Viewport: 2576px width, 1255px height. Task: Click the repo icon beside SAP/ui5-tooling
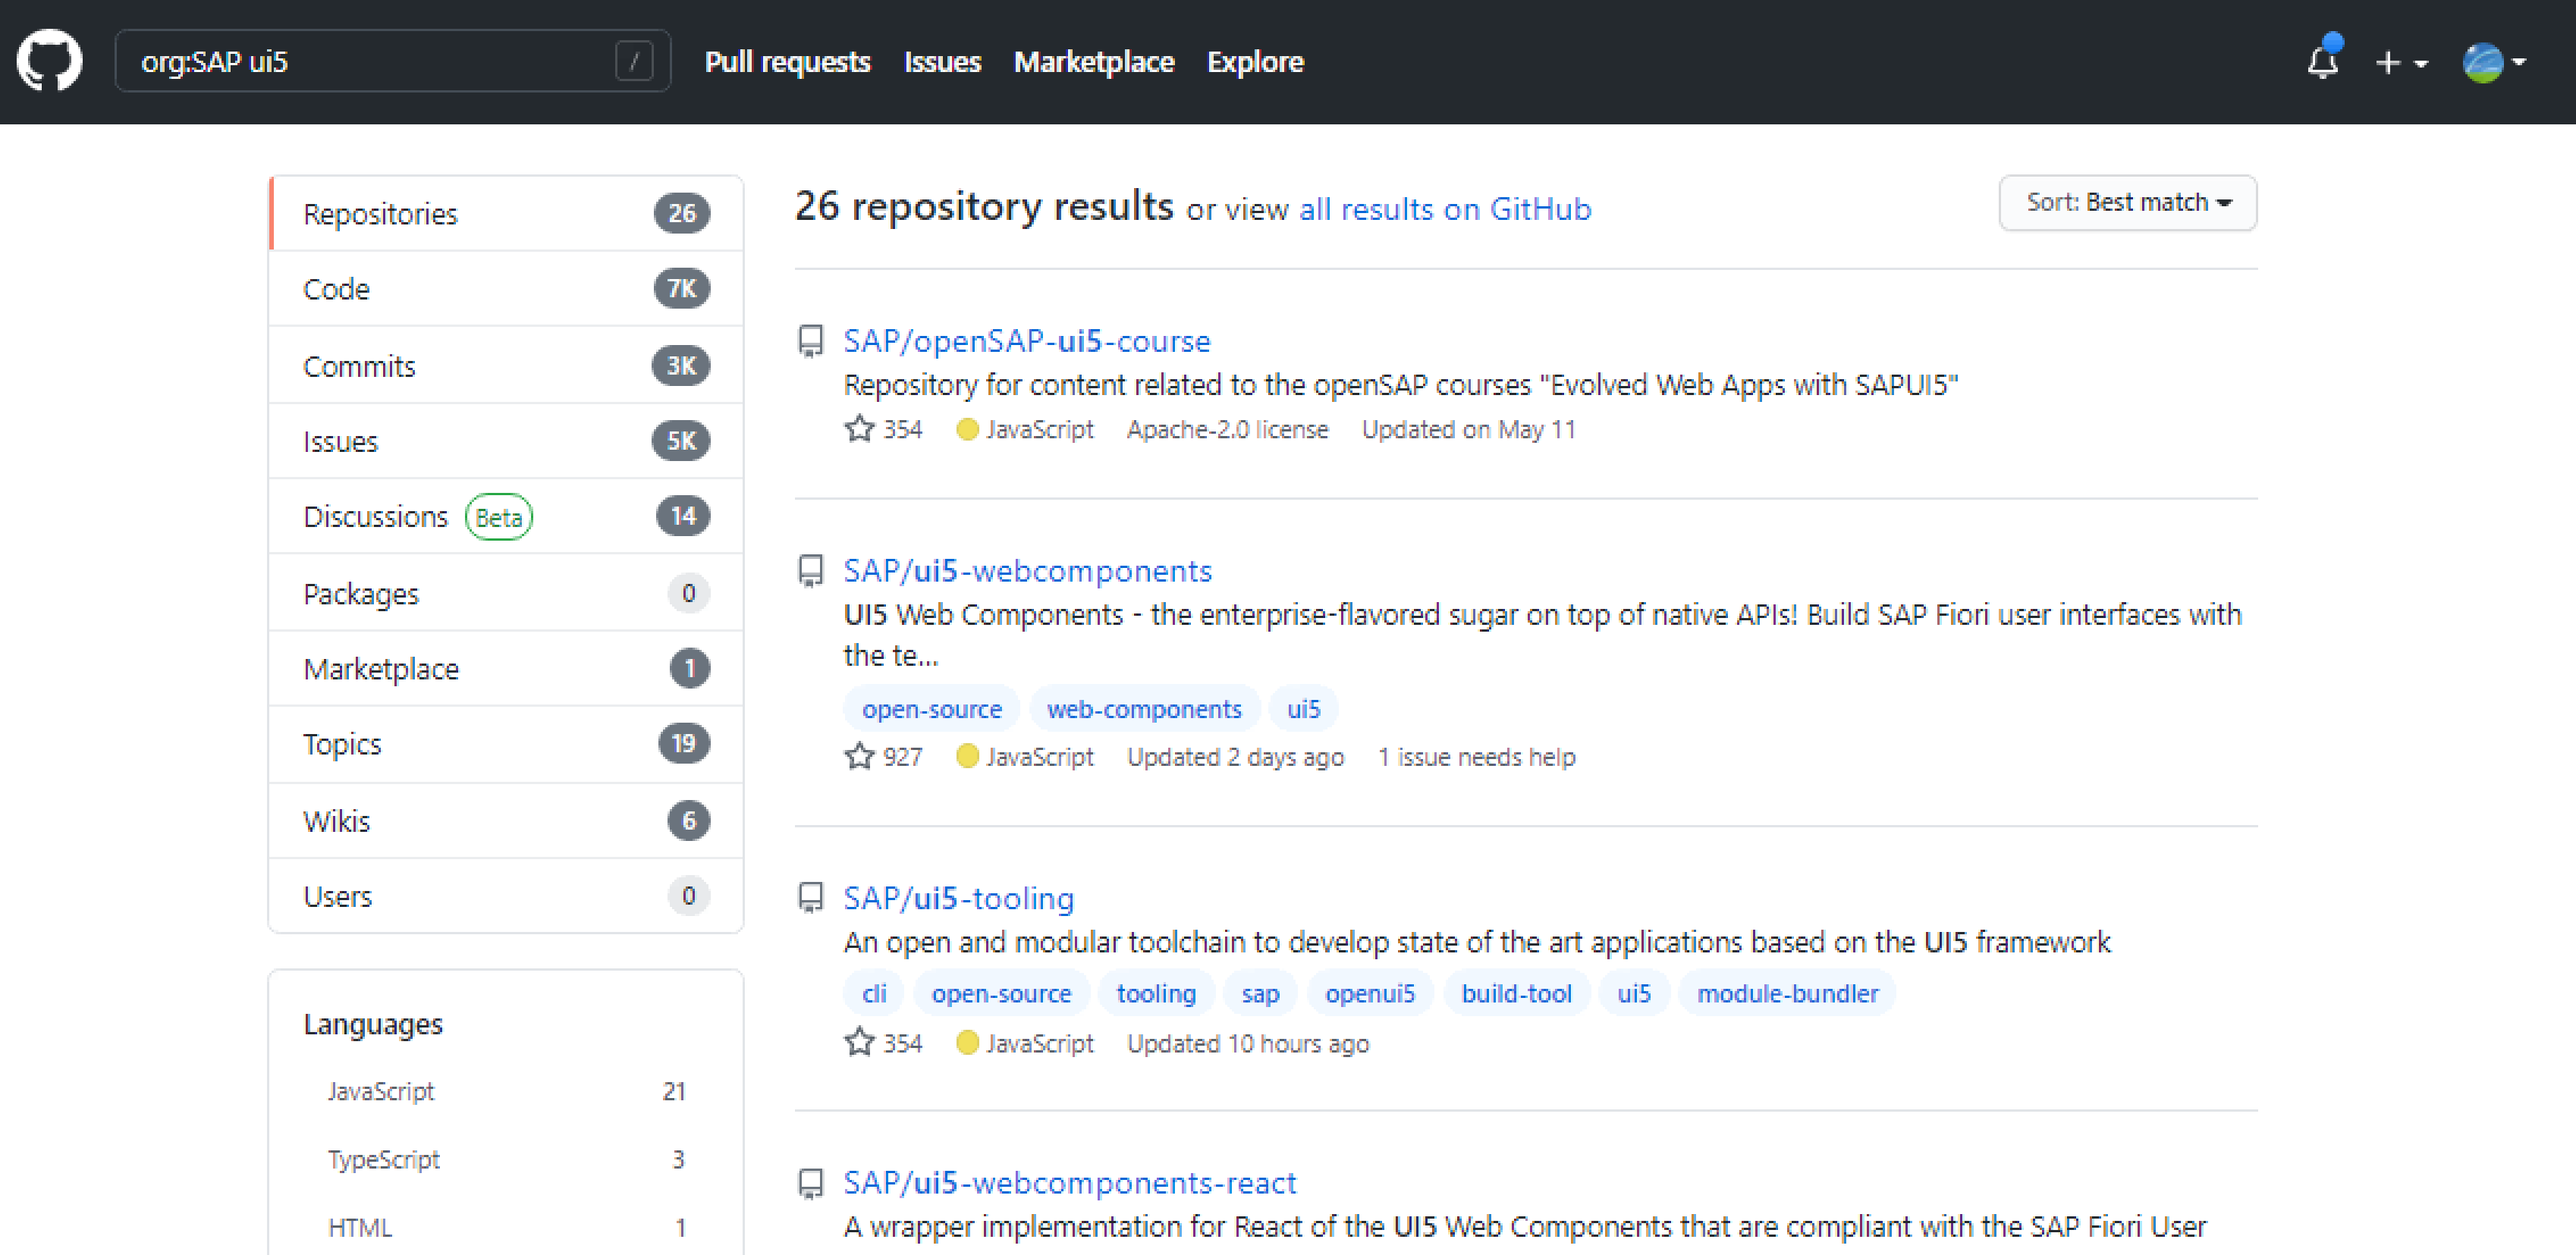click(x=810, y=898)
